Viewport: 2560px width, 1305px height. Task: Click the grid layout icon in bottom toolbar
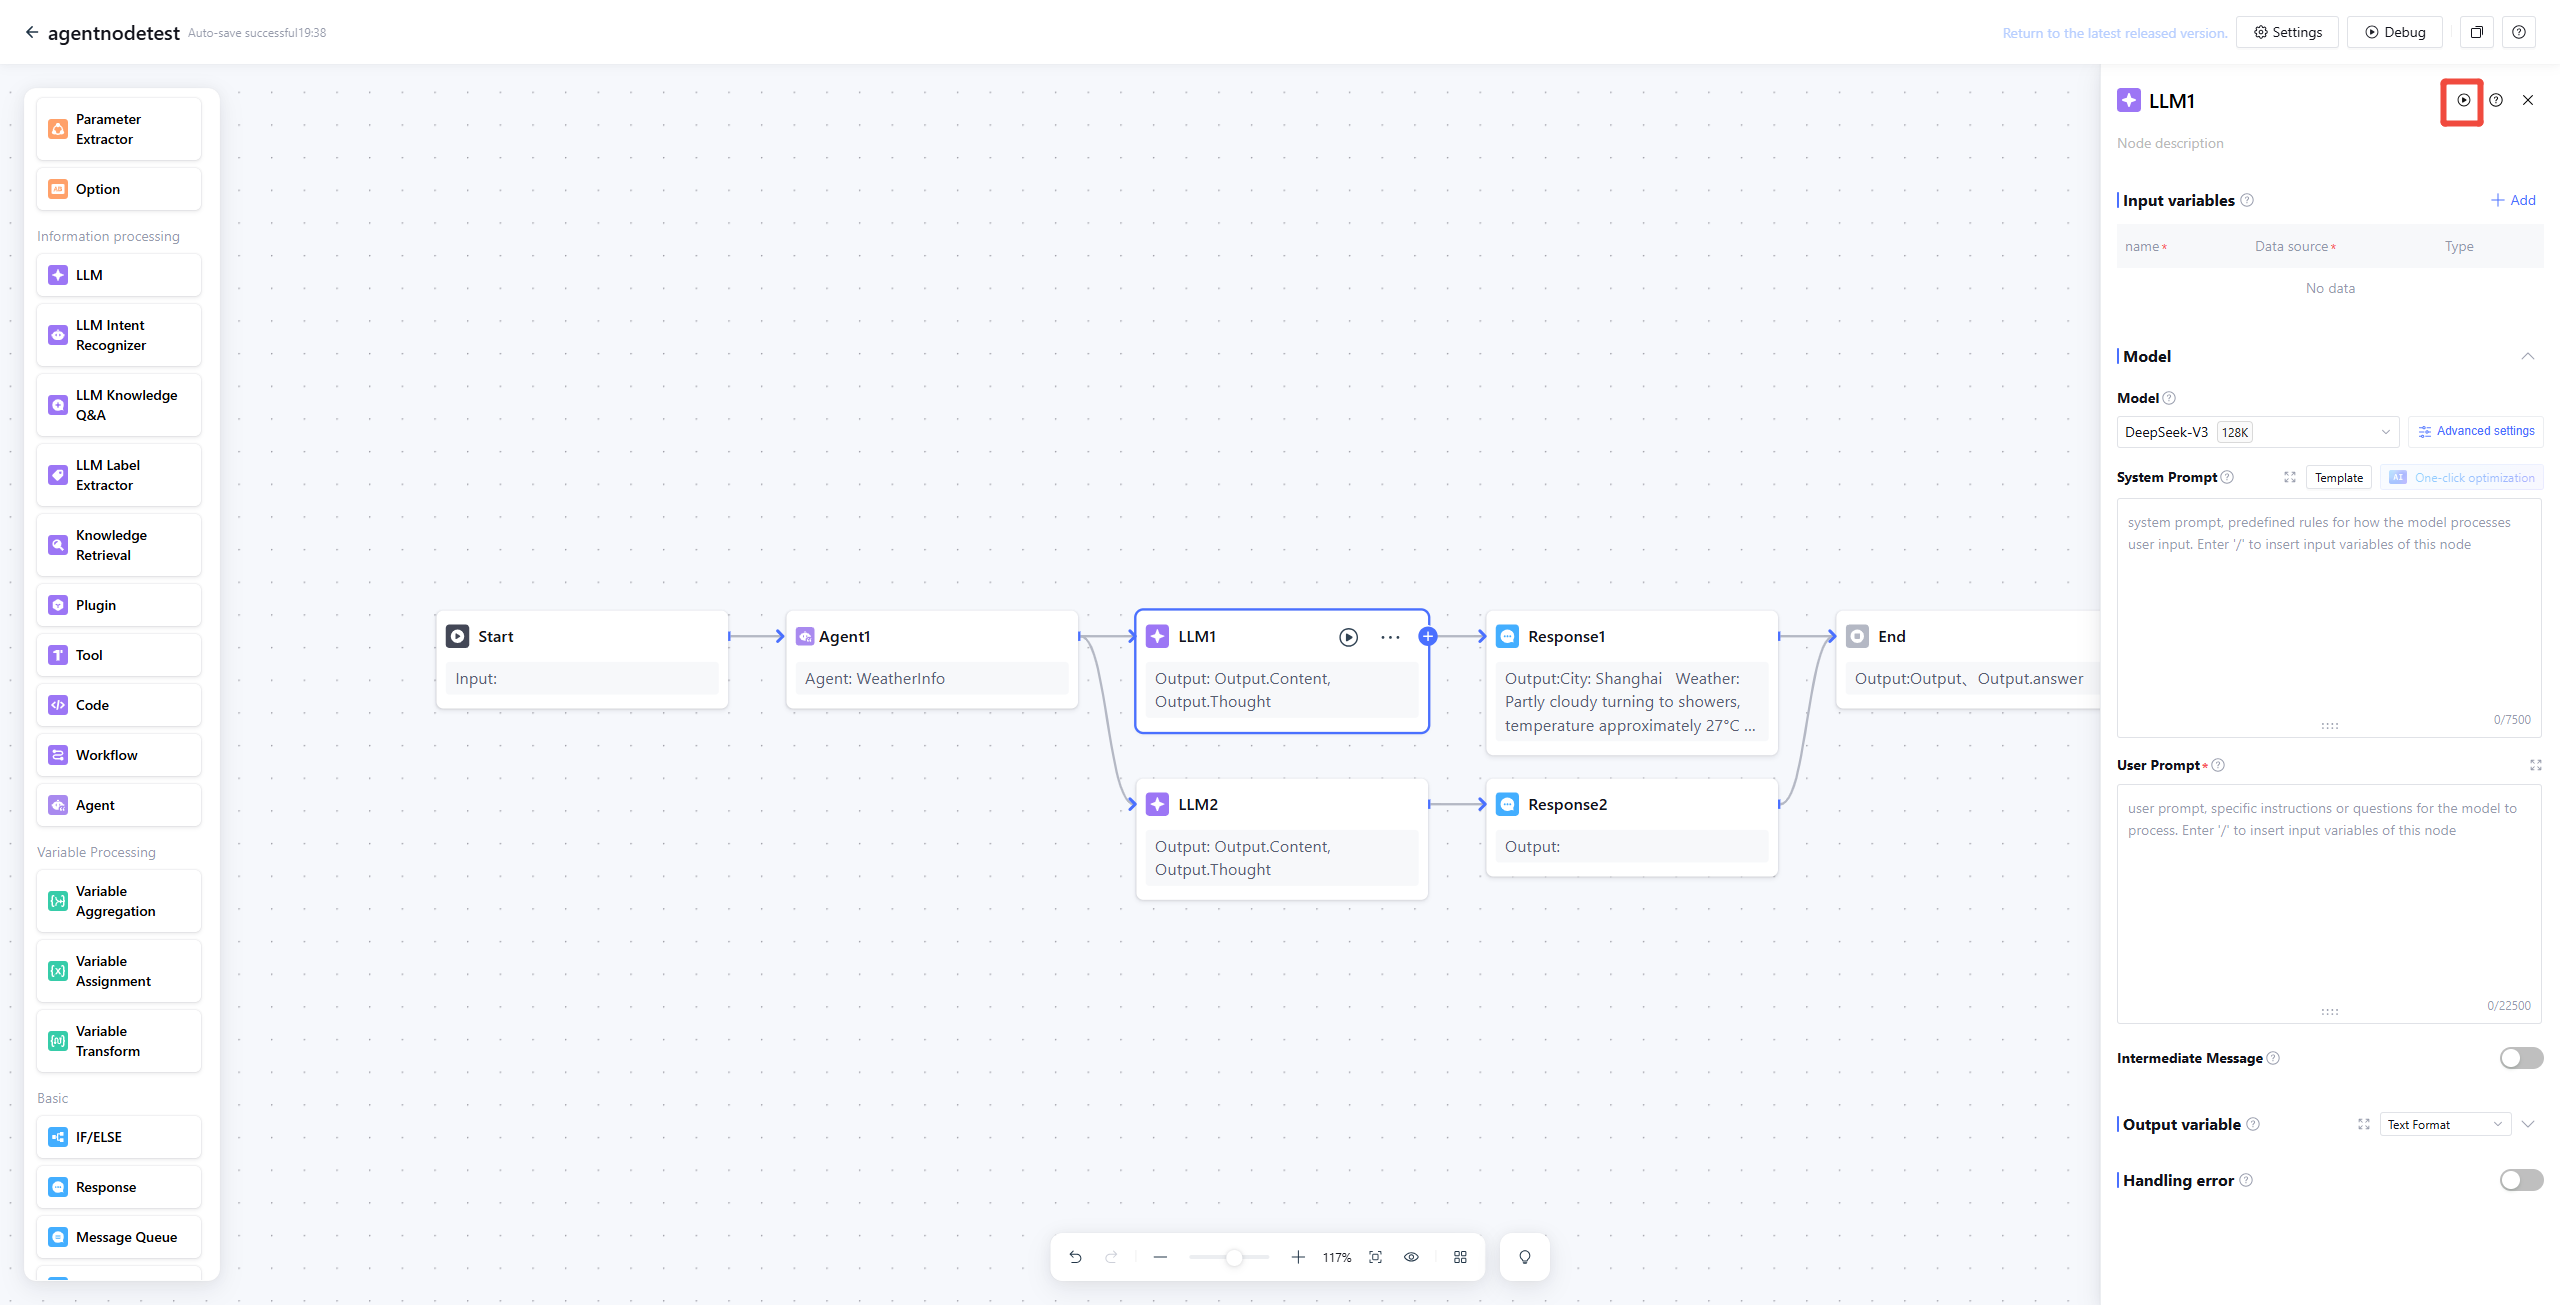click(1460, 1257)
